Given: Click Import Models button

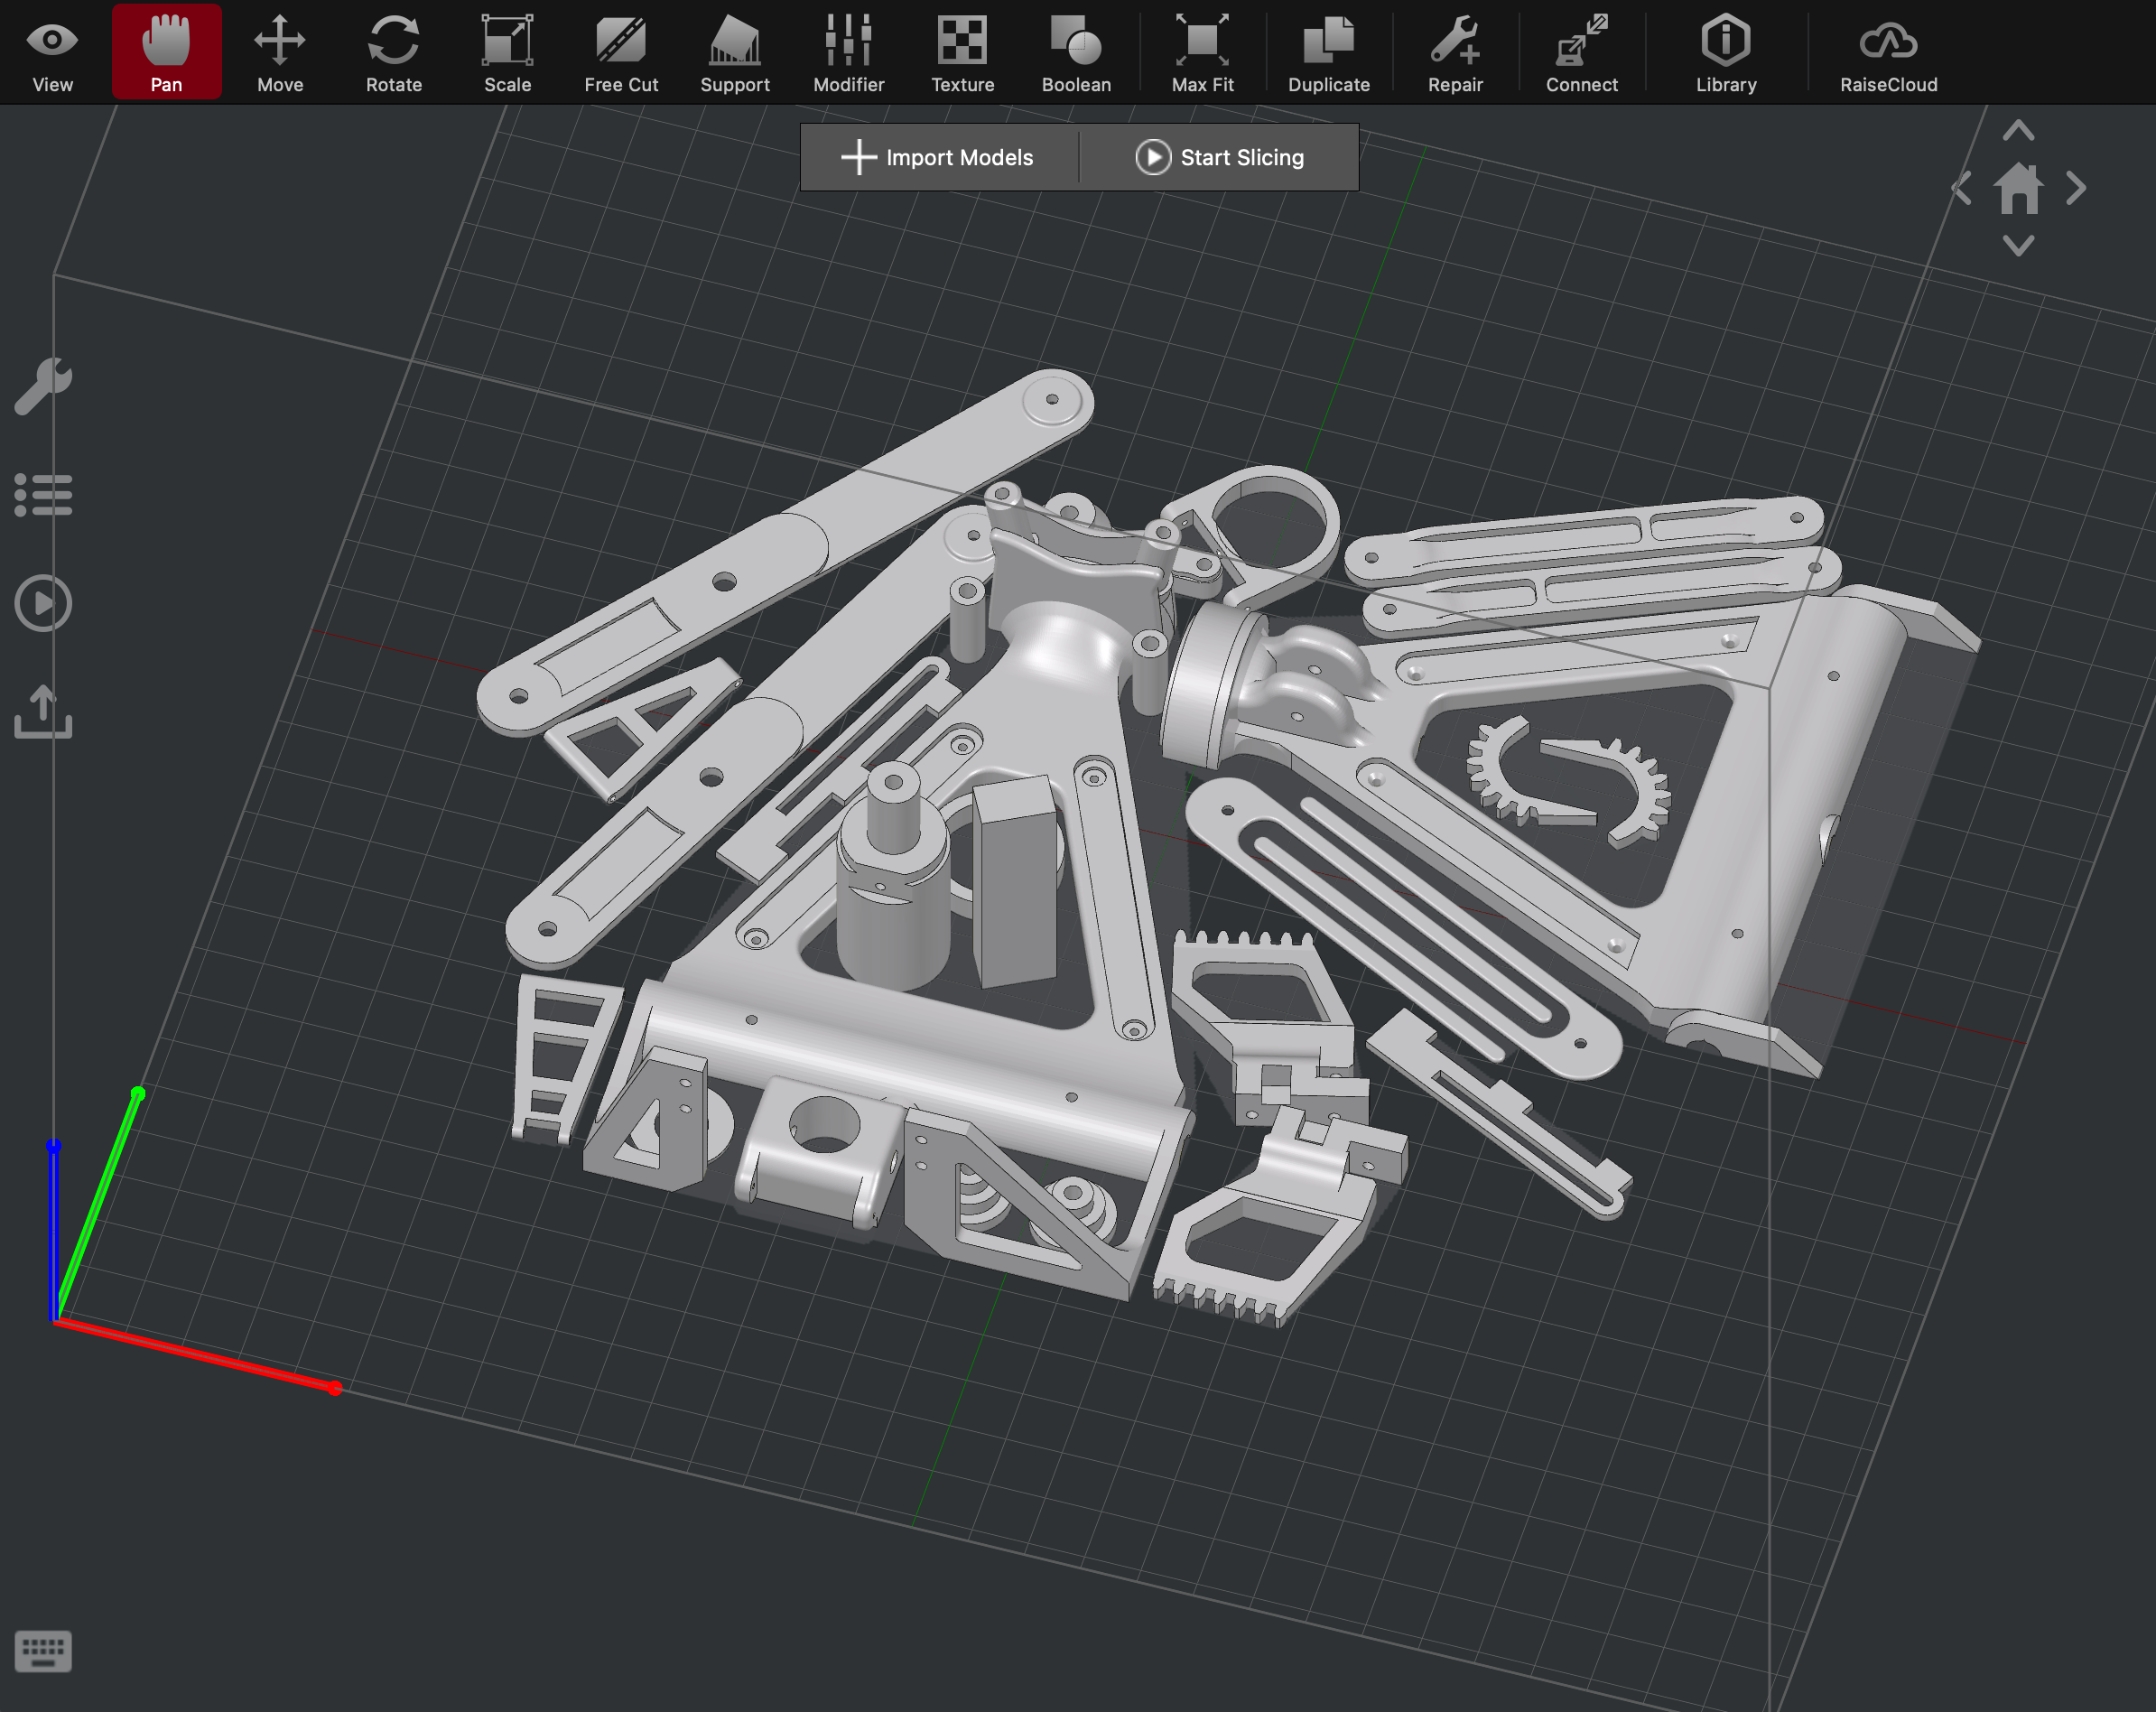Looking at the screenshot, I should (938, 157).
